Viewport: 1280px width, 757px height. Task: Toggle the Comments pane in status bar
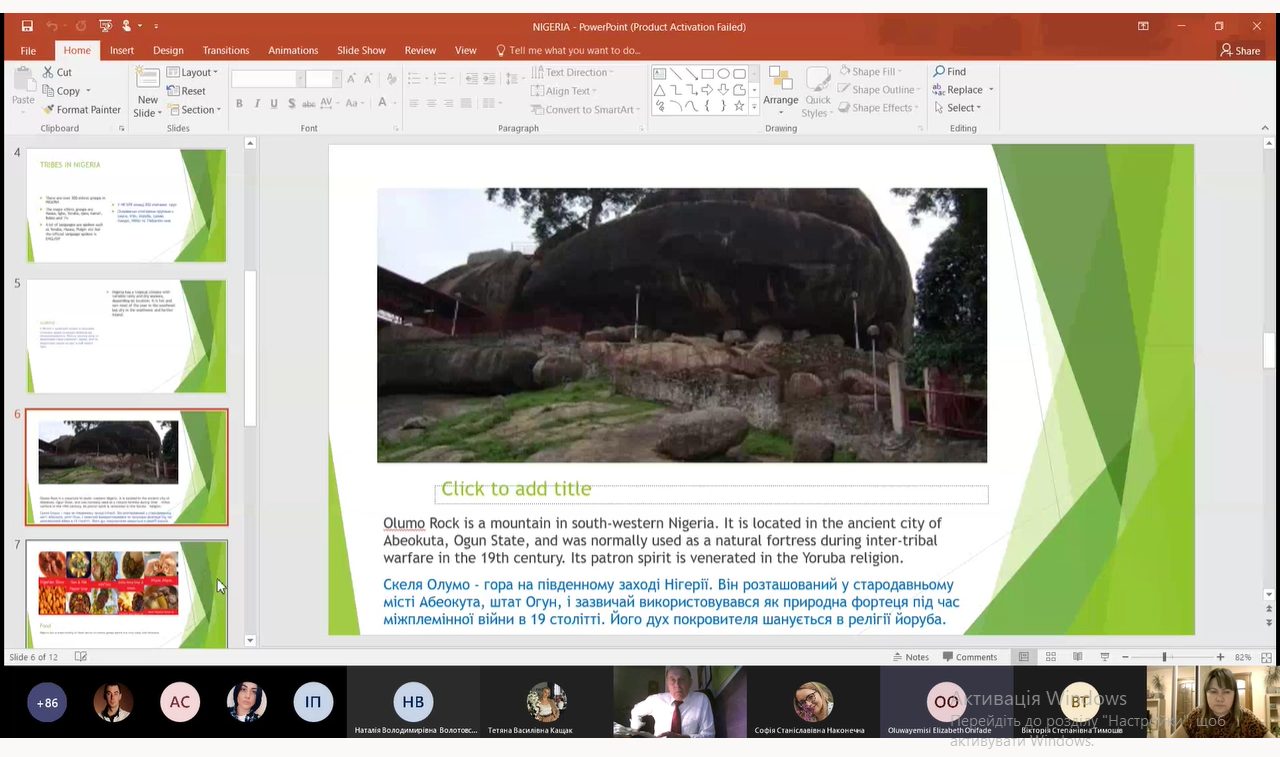click(x=969, y=657)
